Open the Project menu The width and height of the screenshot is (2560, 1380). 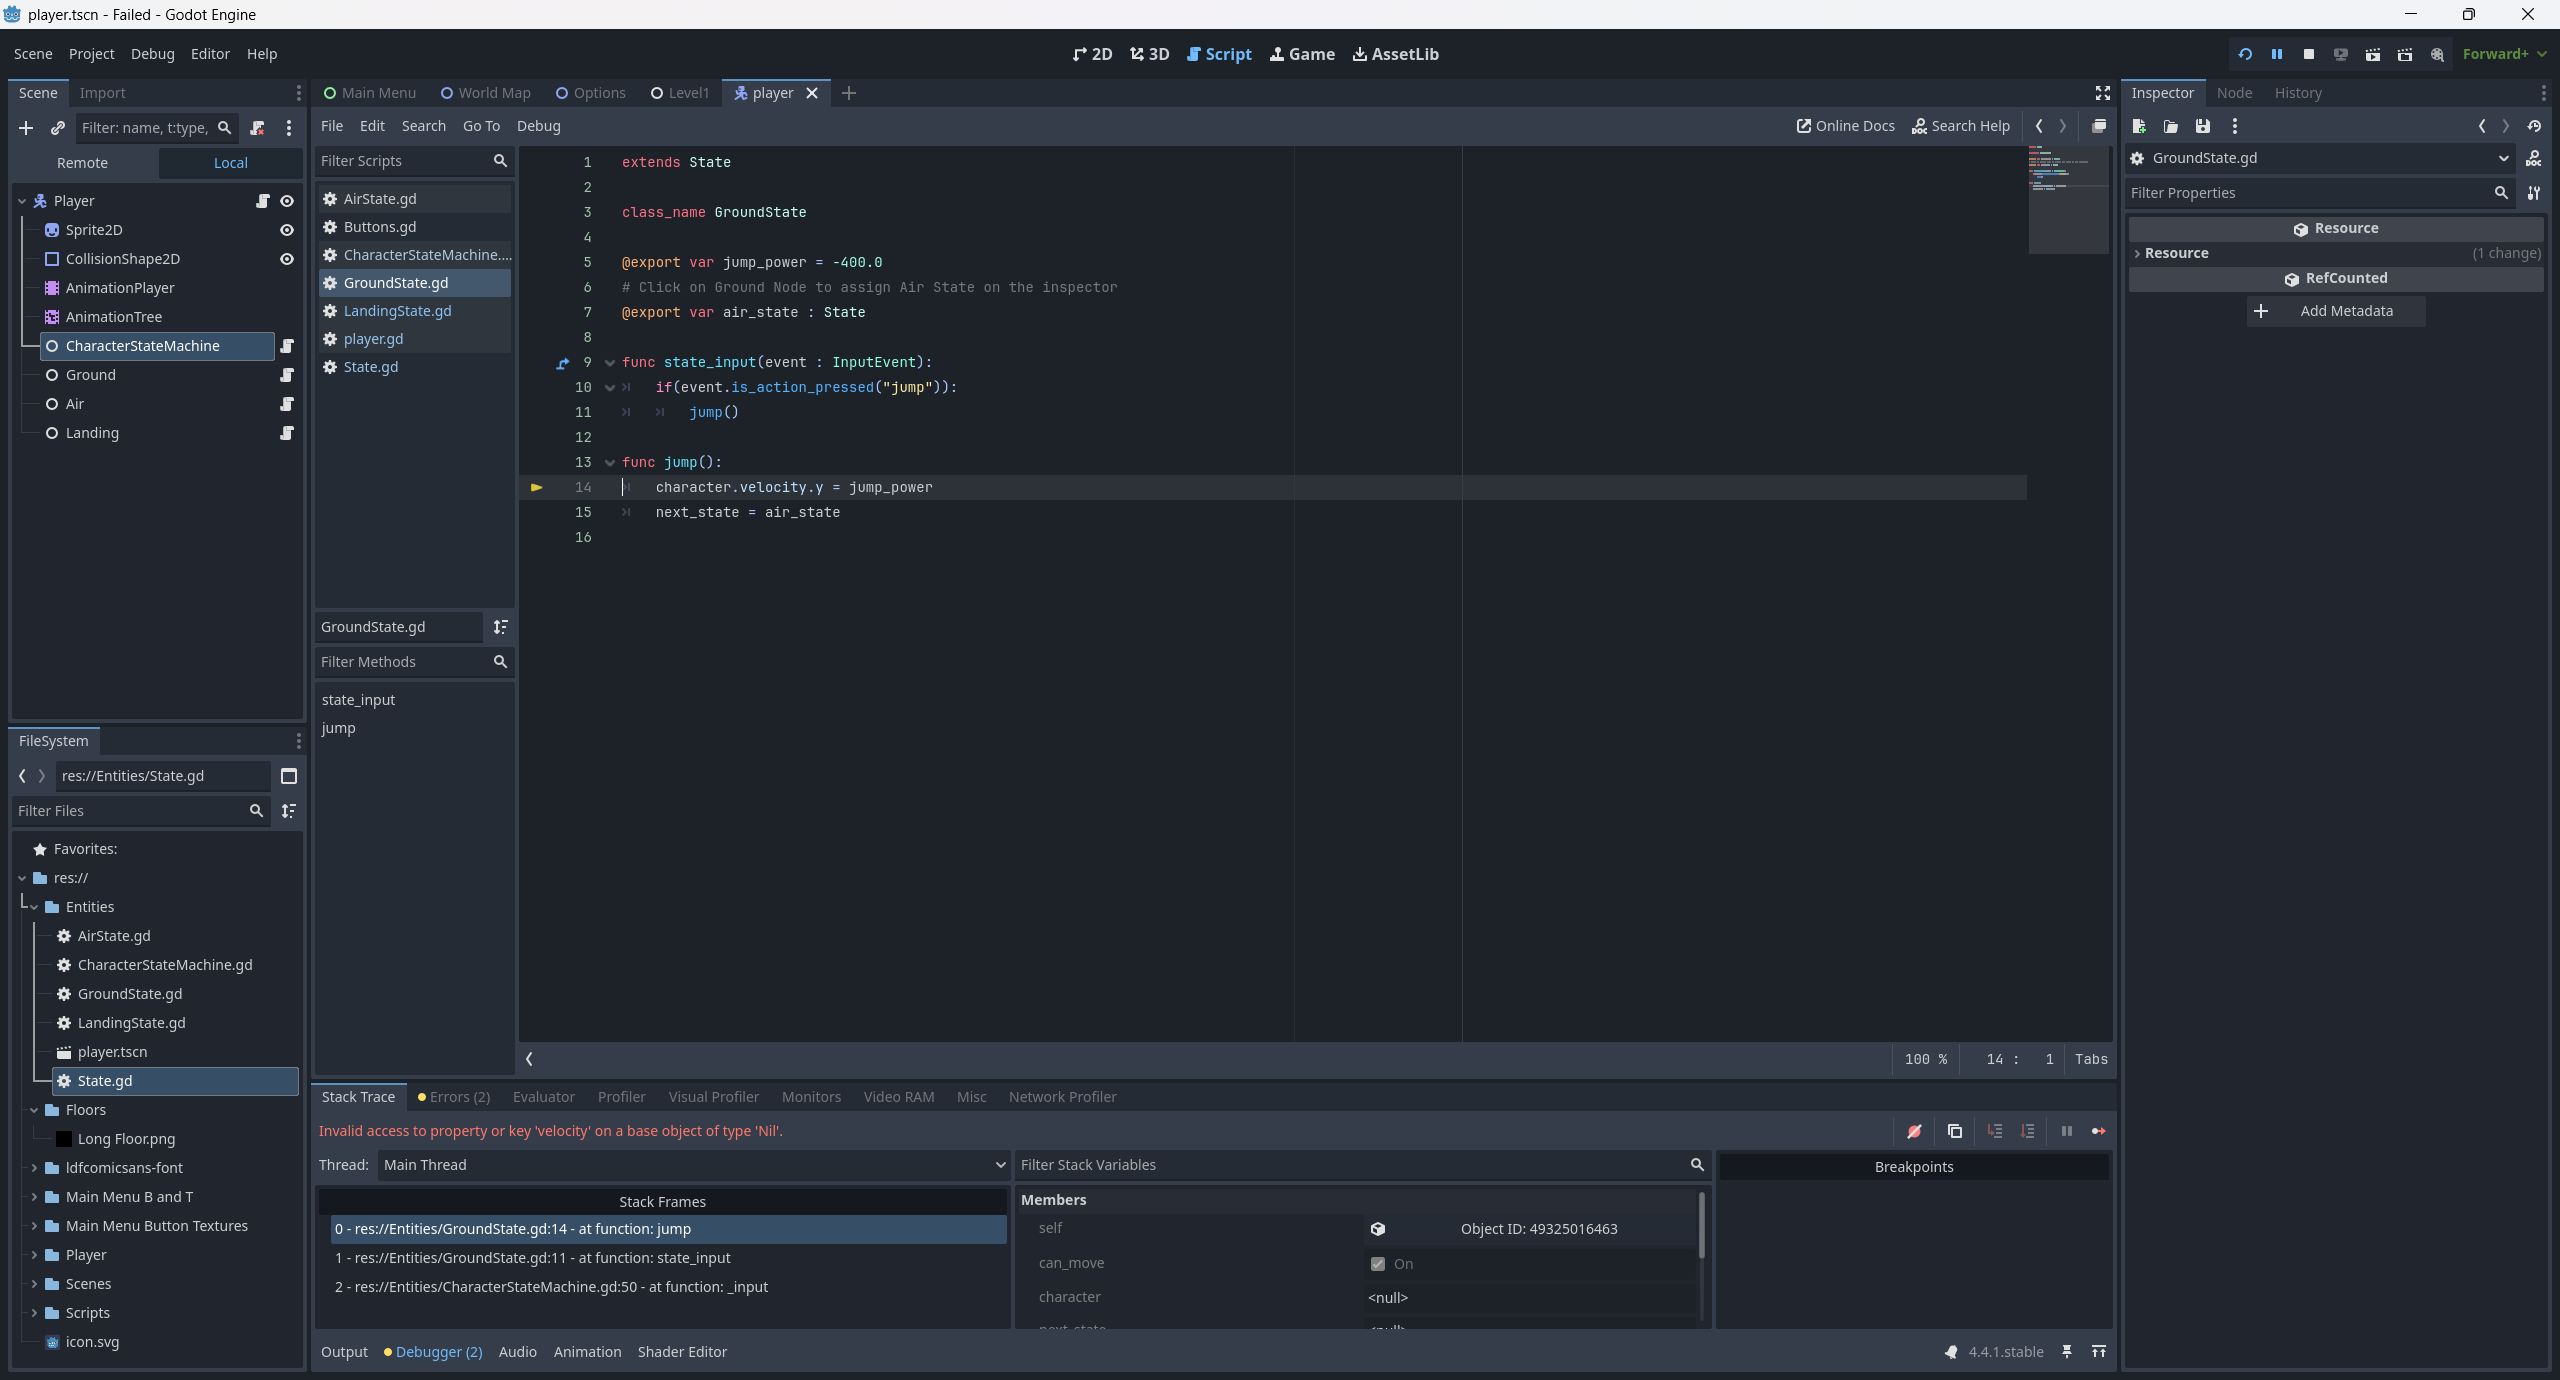click(91, 54)
